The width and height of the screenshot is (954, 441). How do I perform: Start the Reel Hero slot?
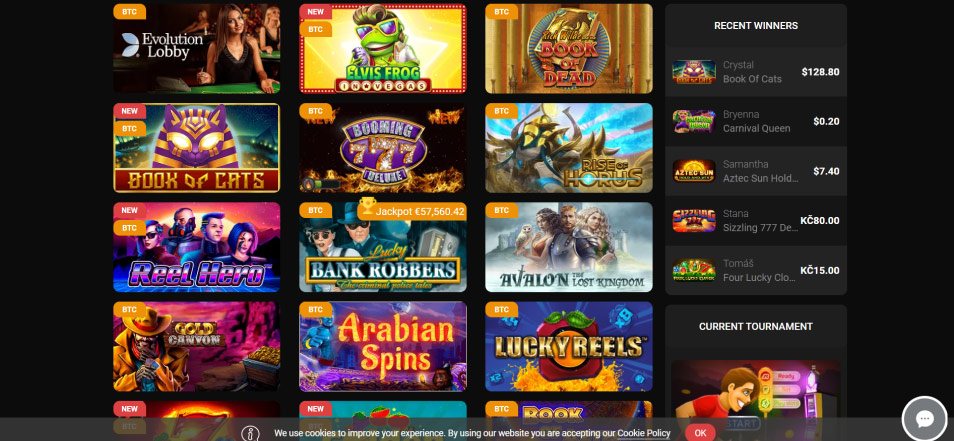pos(197,247)
